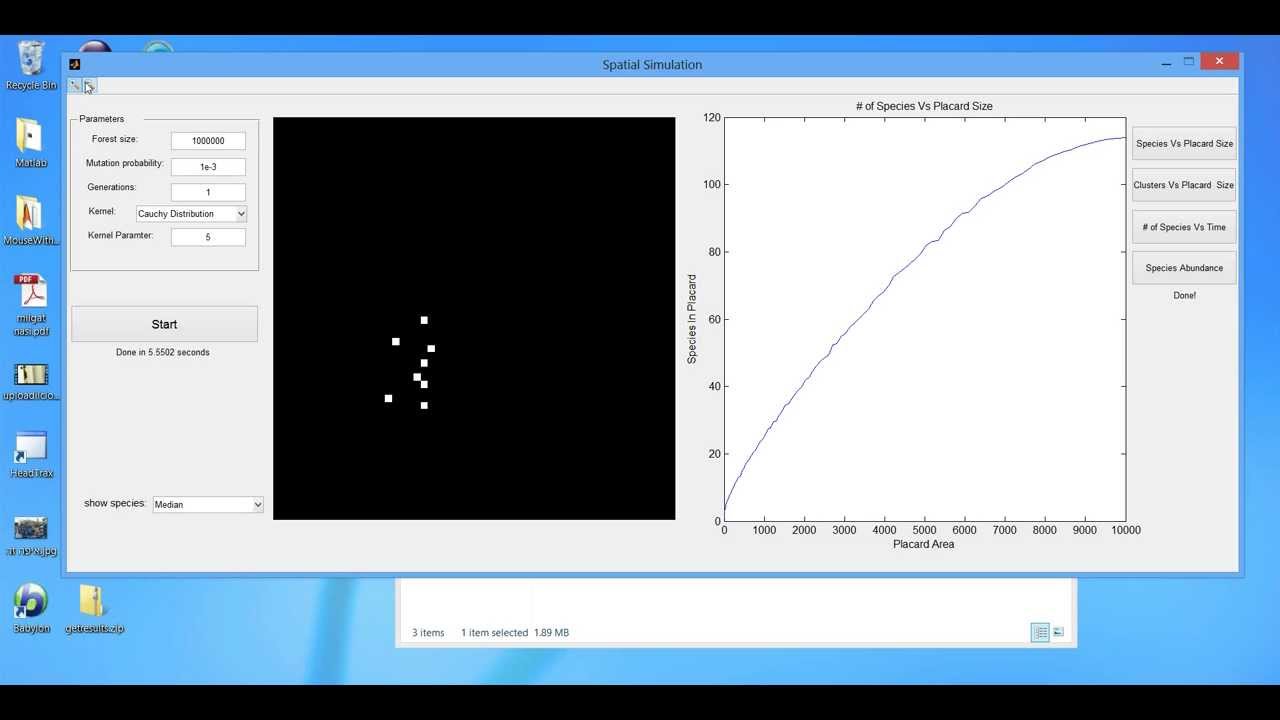Open the Kernel Cauchy Distribution dropdown

(x=191, y=214)
